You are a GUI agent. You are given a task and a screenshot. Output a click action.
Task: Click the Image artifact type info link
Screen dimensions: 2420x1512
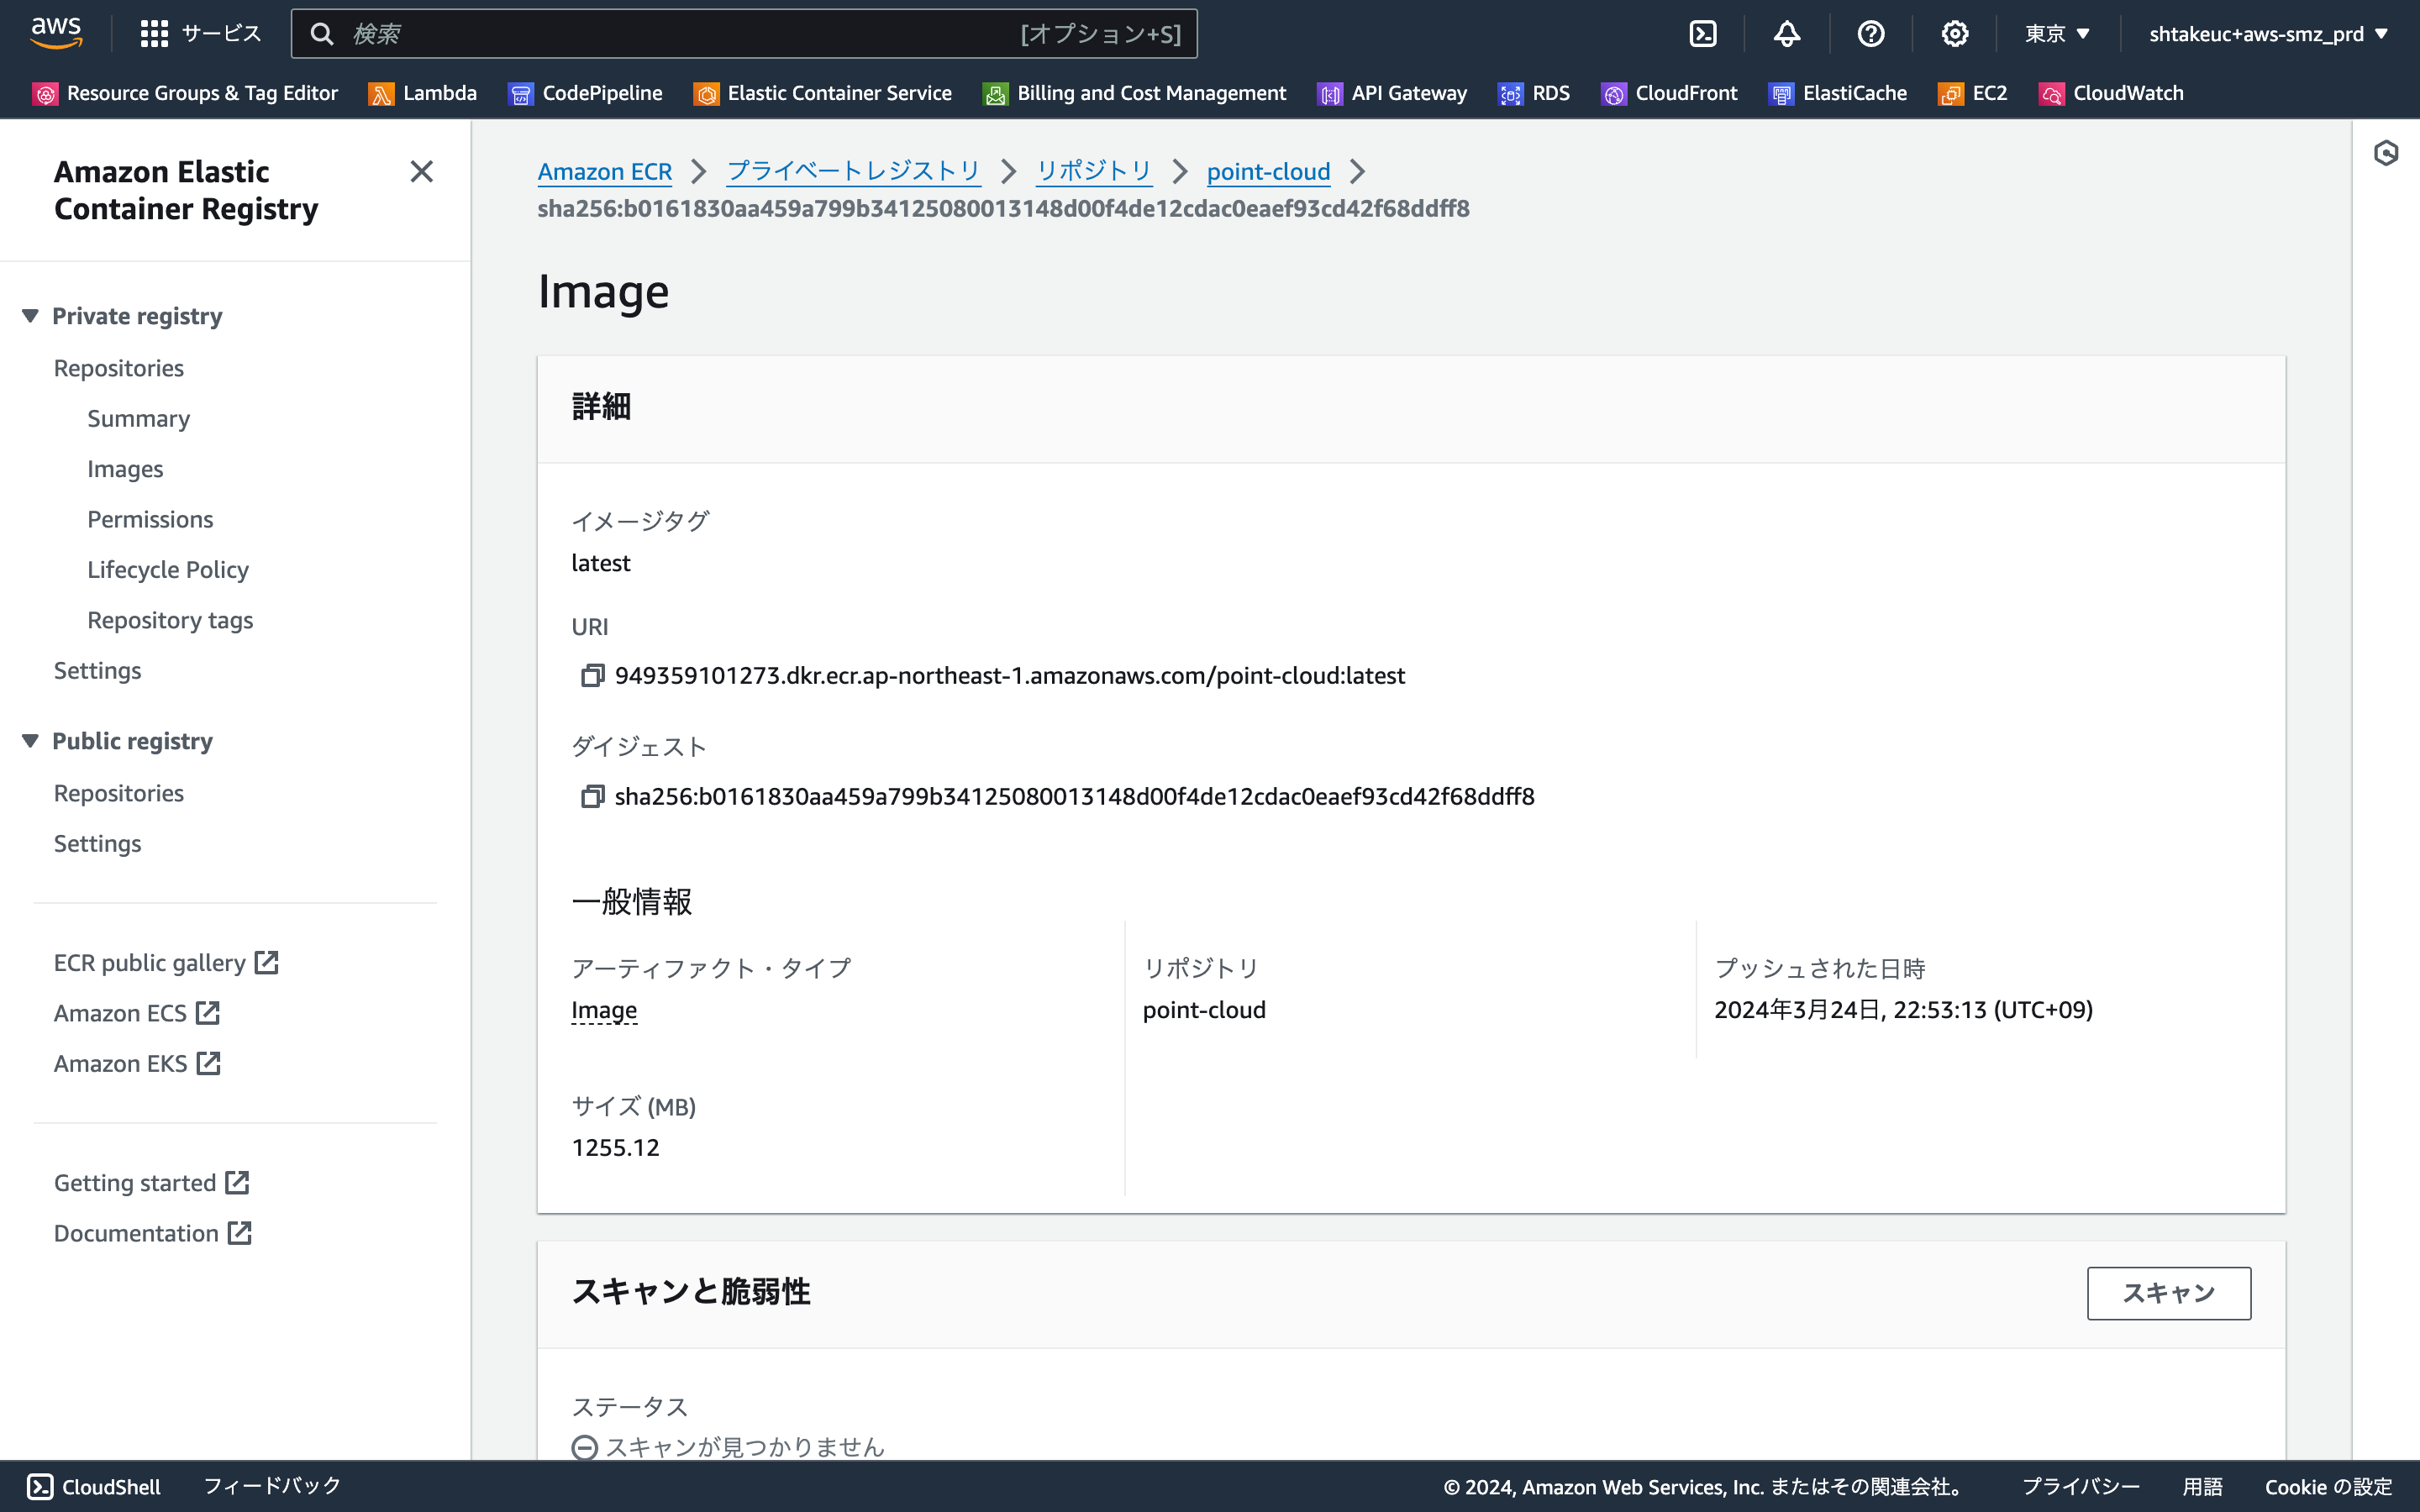[x=604, y=1010]
